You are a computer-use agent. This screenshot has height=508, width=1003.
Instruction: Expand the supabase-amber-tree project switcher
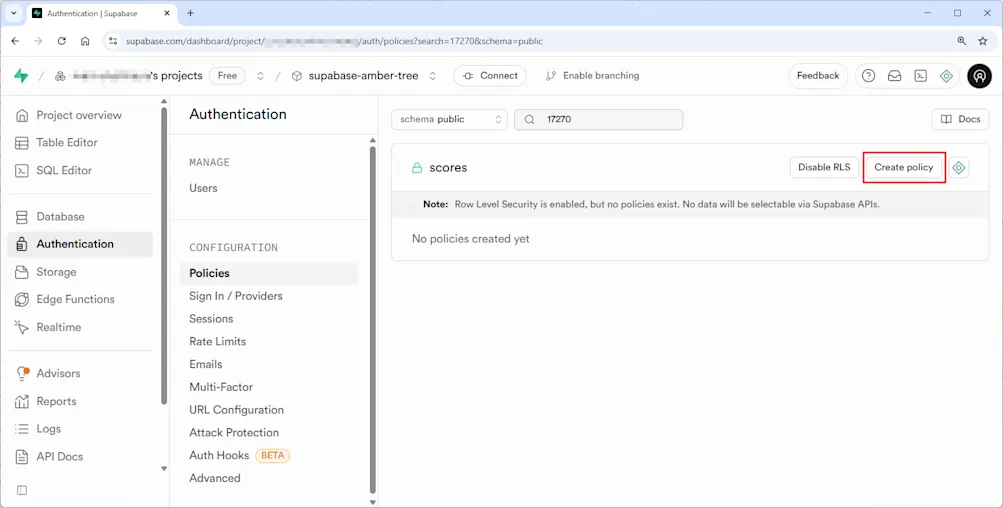[432, 75]
